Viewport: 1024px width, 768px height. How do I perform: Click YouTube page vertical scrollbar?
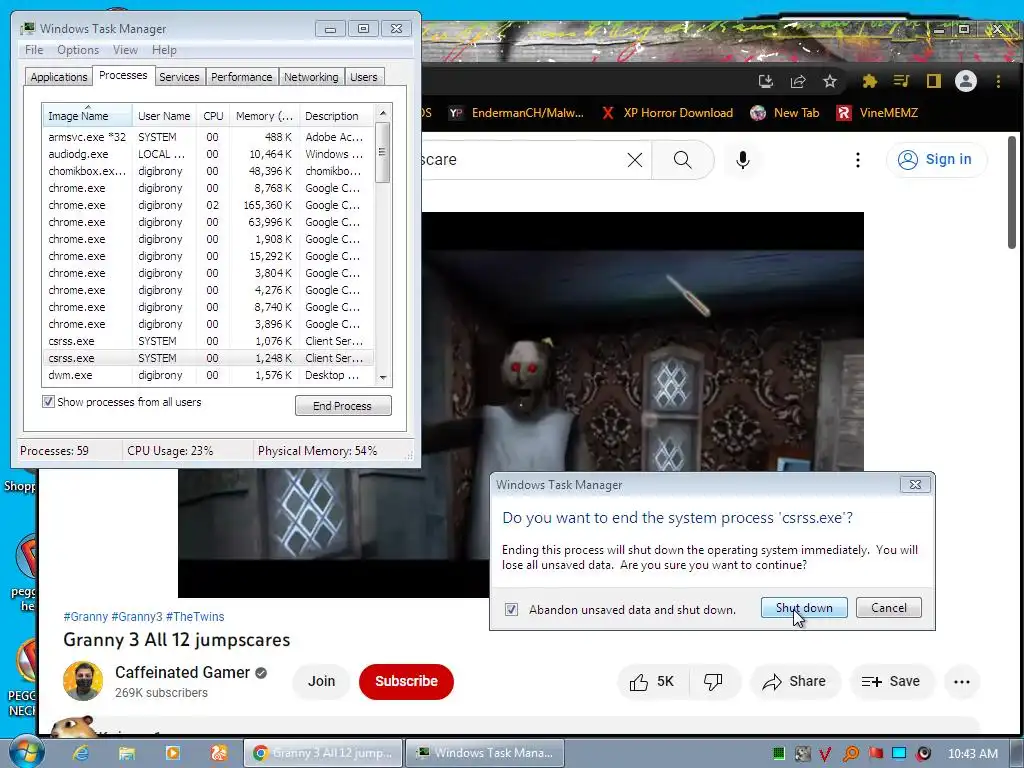click(x=1012, y=193)
